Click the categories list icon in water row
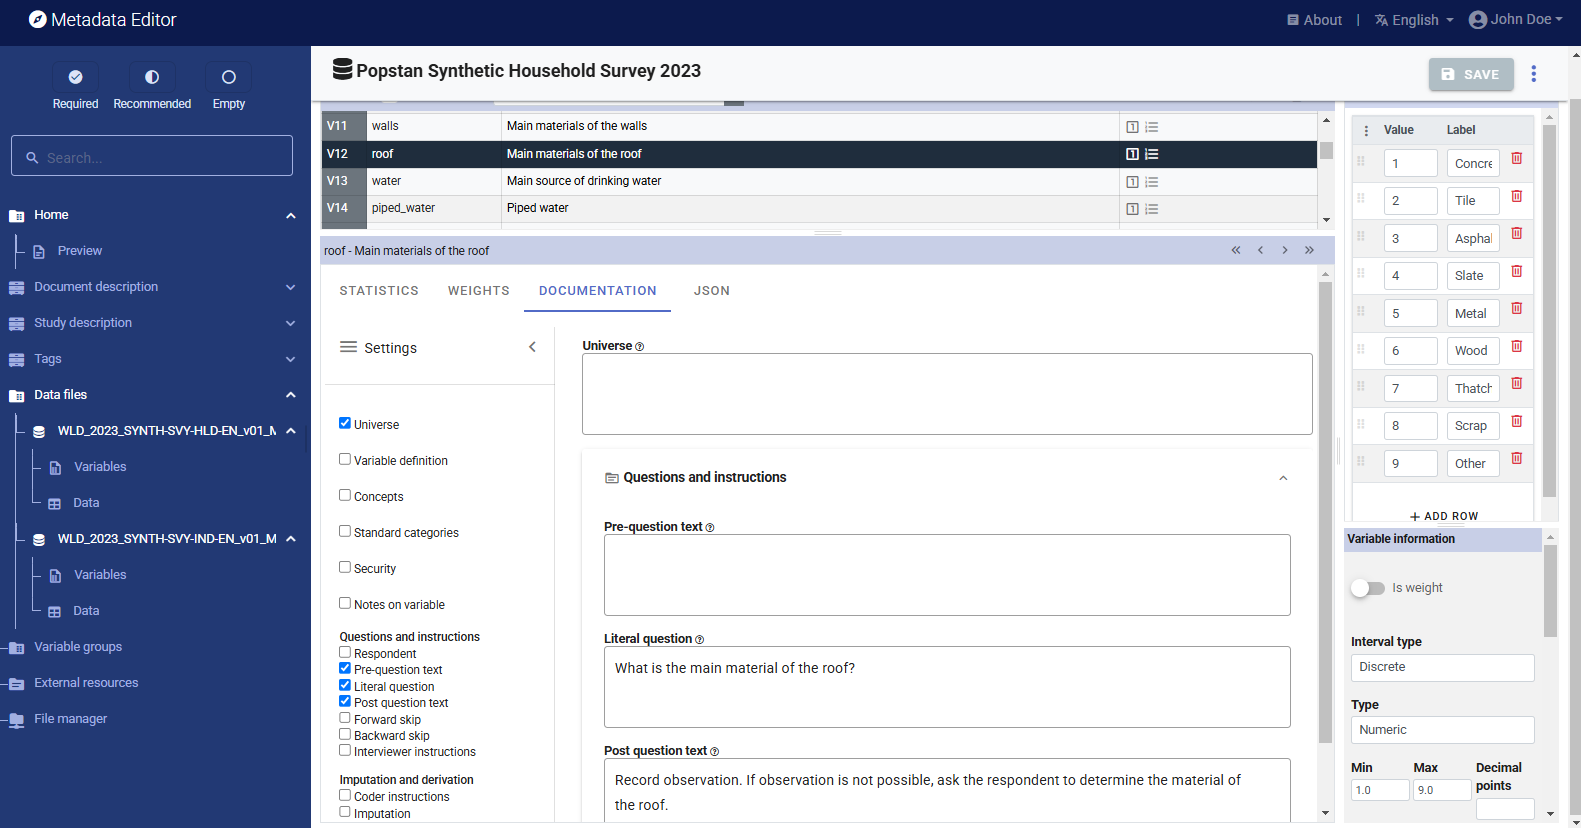The image size is (1581, 828). [x=1152, y=182]
